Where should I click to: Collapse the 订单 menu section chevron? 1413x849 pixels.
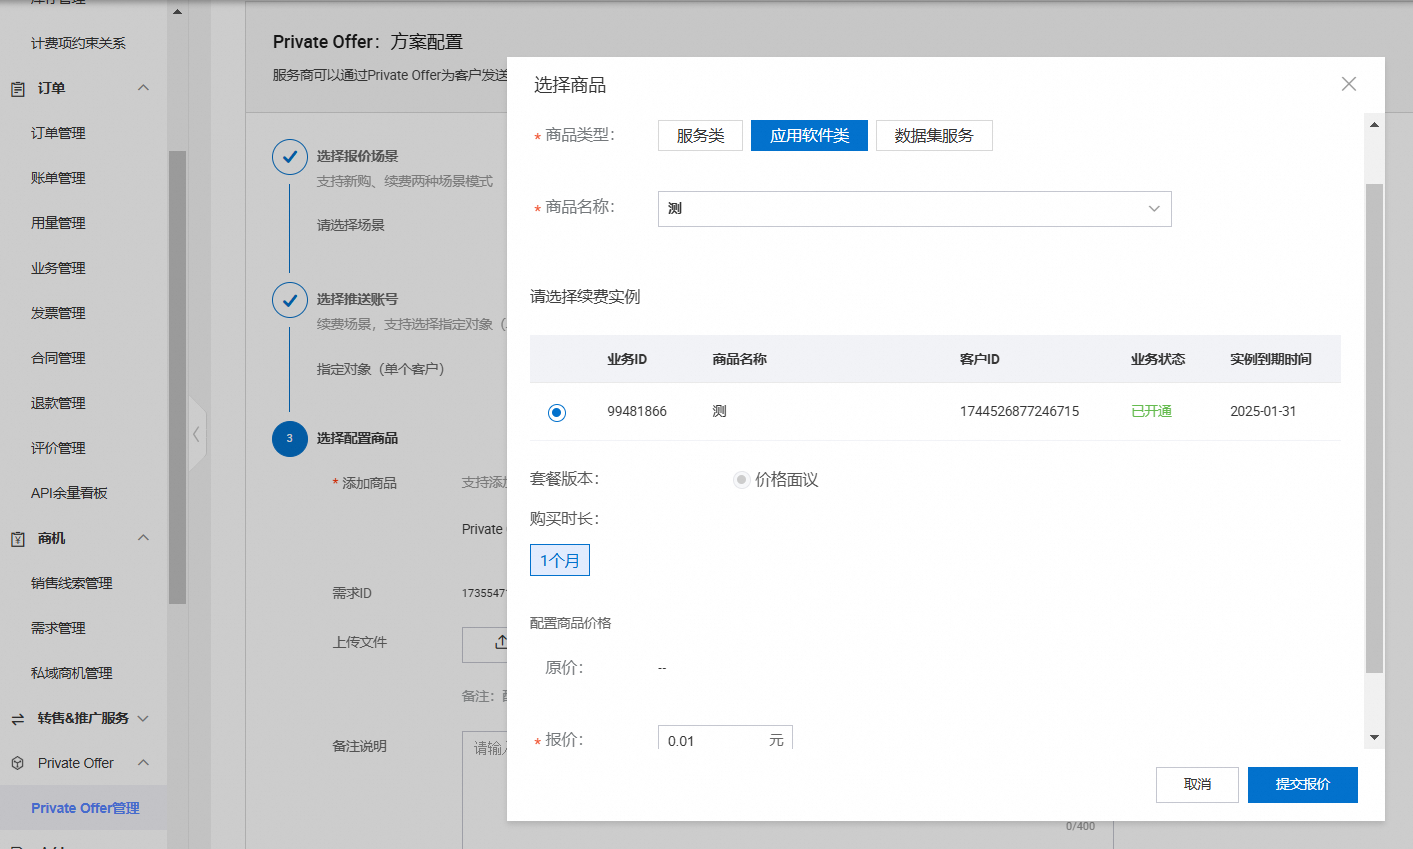click(x=143, y=88)
